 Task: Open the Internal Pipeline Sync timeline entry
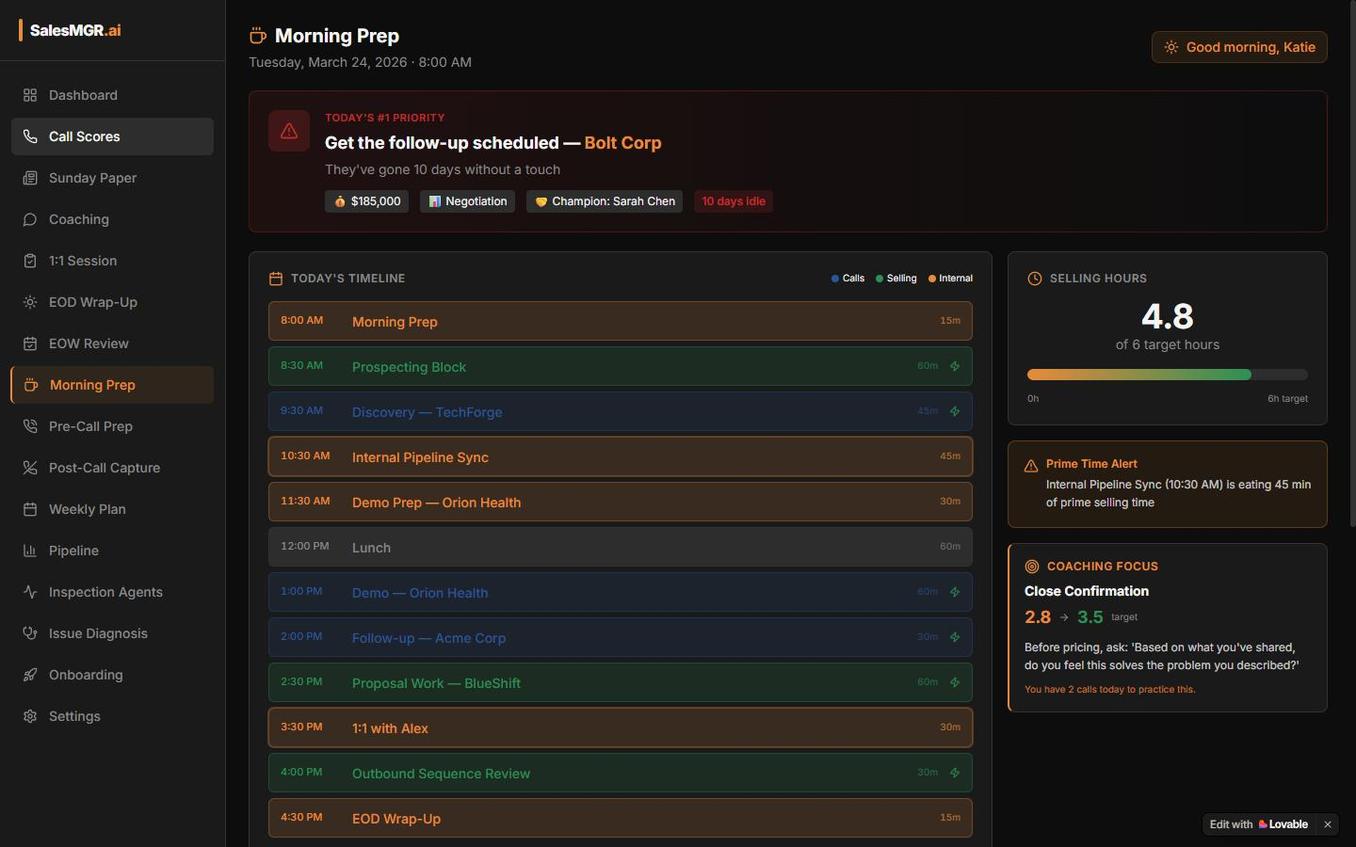click(620, 457)
